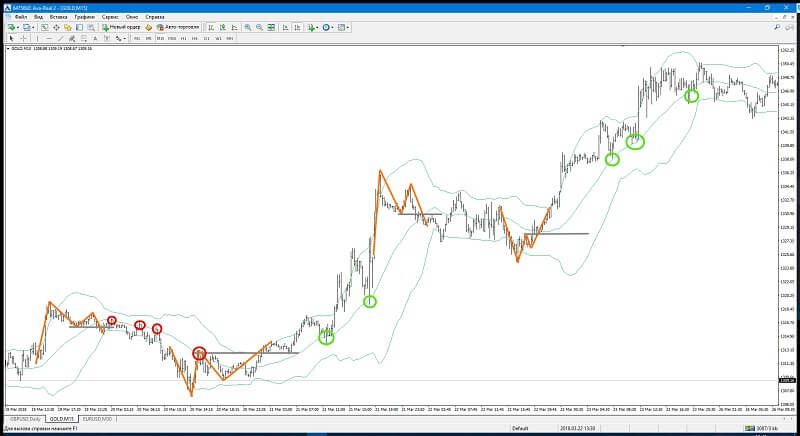Switch to the GBPUSD,Daily chart tab
Viewport: 800px width, 436px height.
pyautogui.click(x=25, y=419)
